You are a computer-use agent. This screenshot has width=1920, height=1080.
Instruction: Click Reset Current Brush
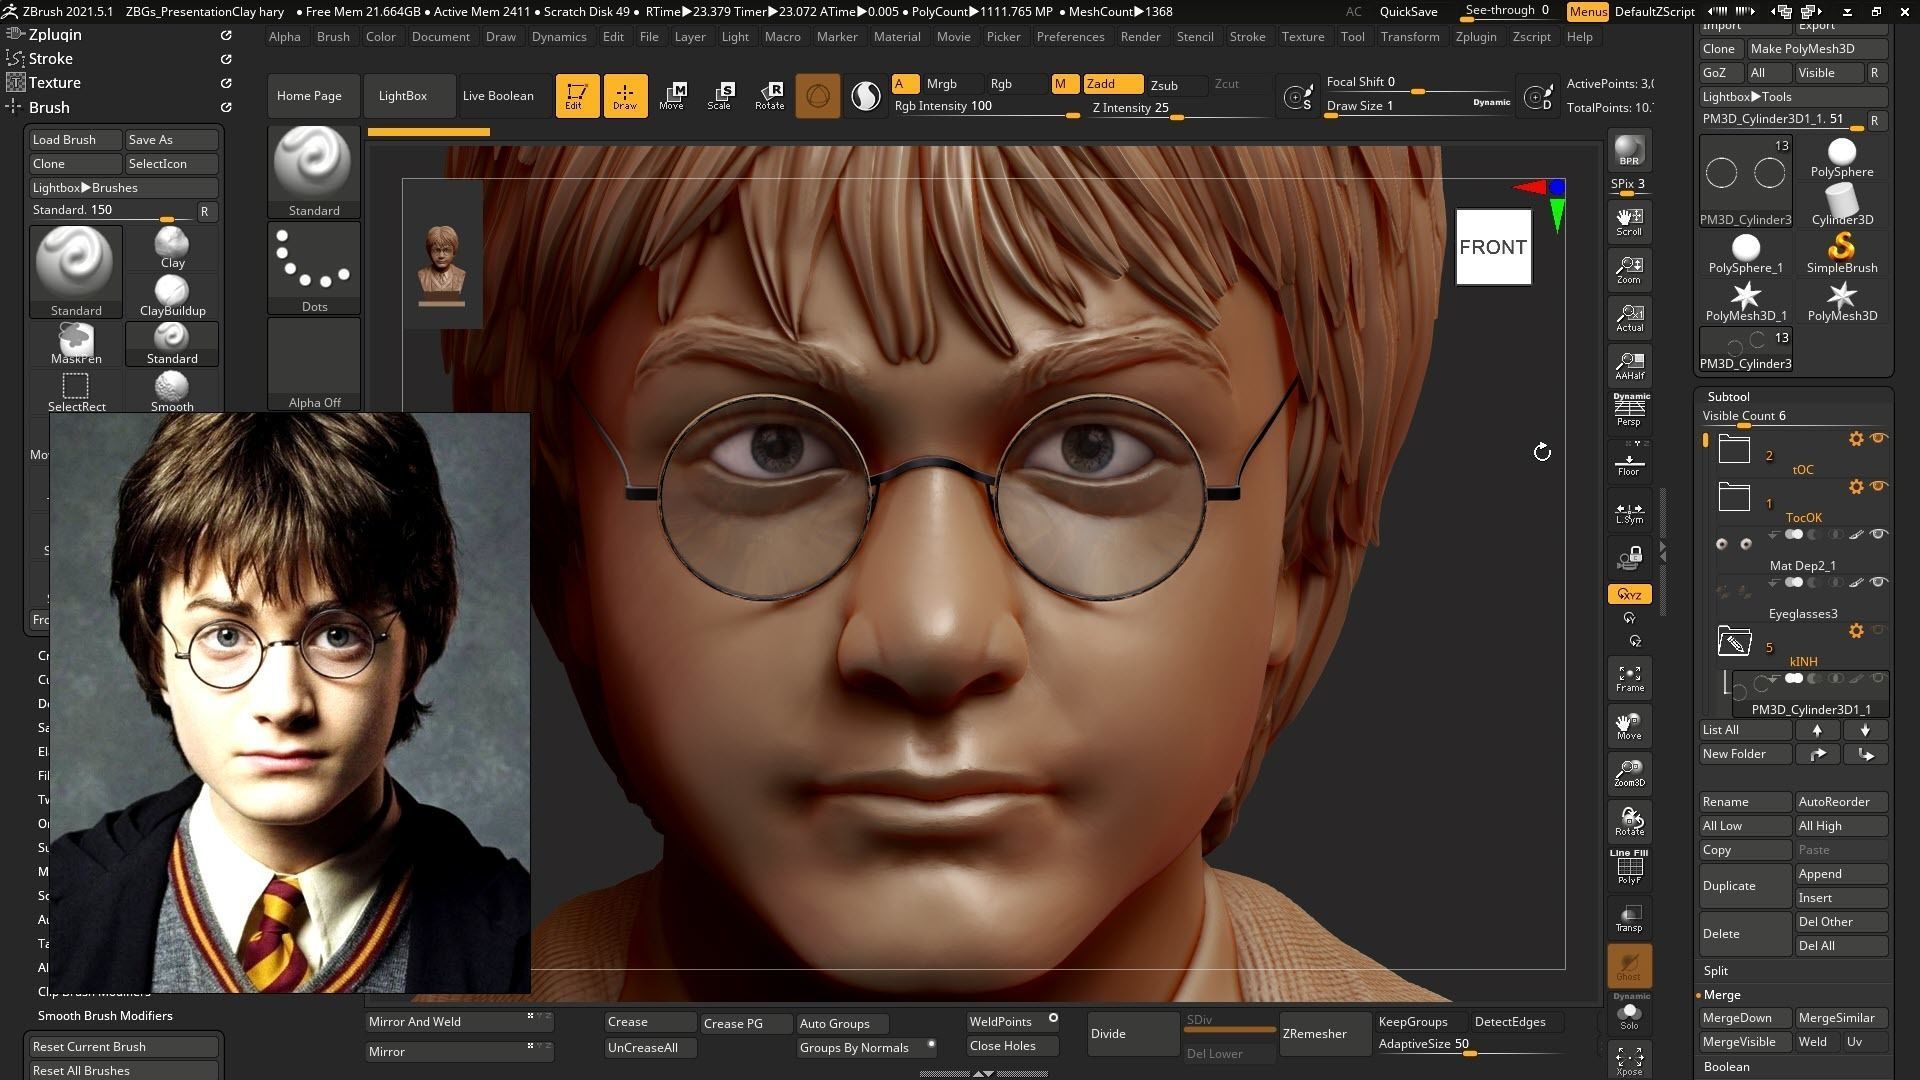[x=124, y=1047]
